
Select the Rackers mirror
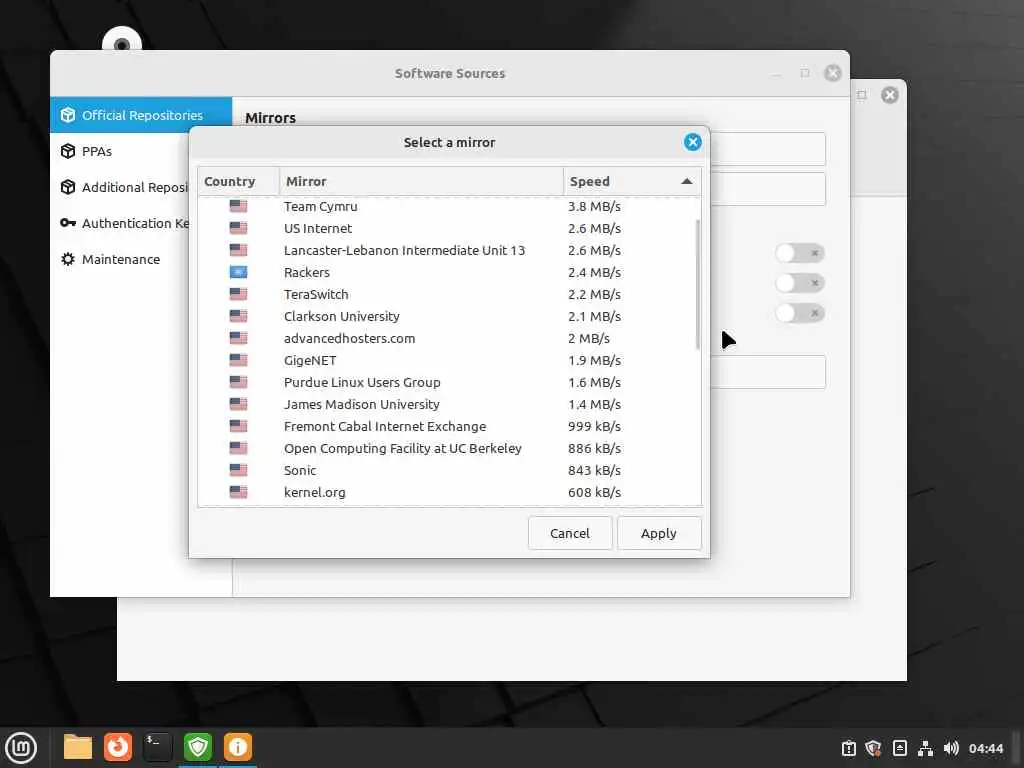click(449, 272)
